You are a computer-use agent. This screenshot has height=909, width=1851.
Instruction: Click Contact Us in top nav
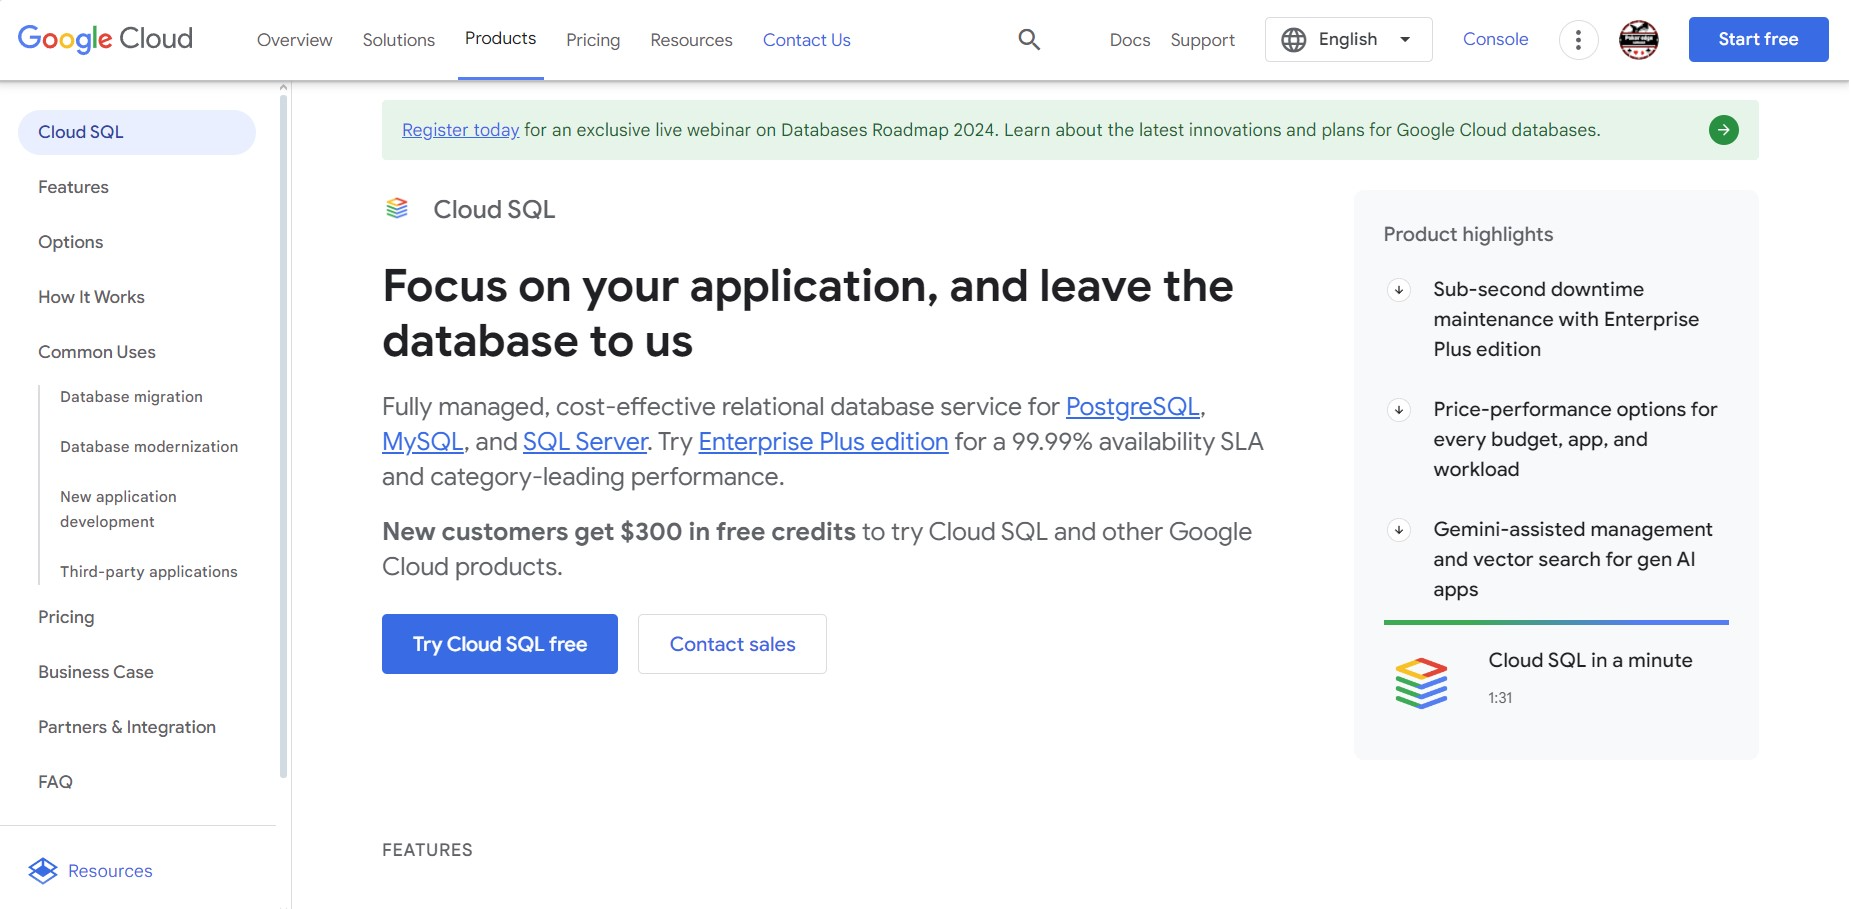[x=806, y=40]
